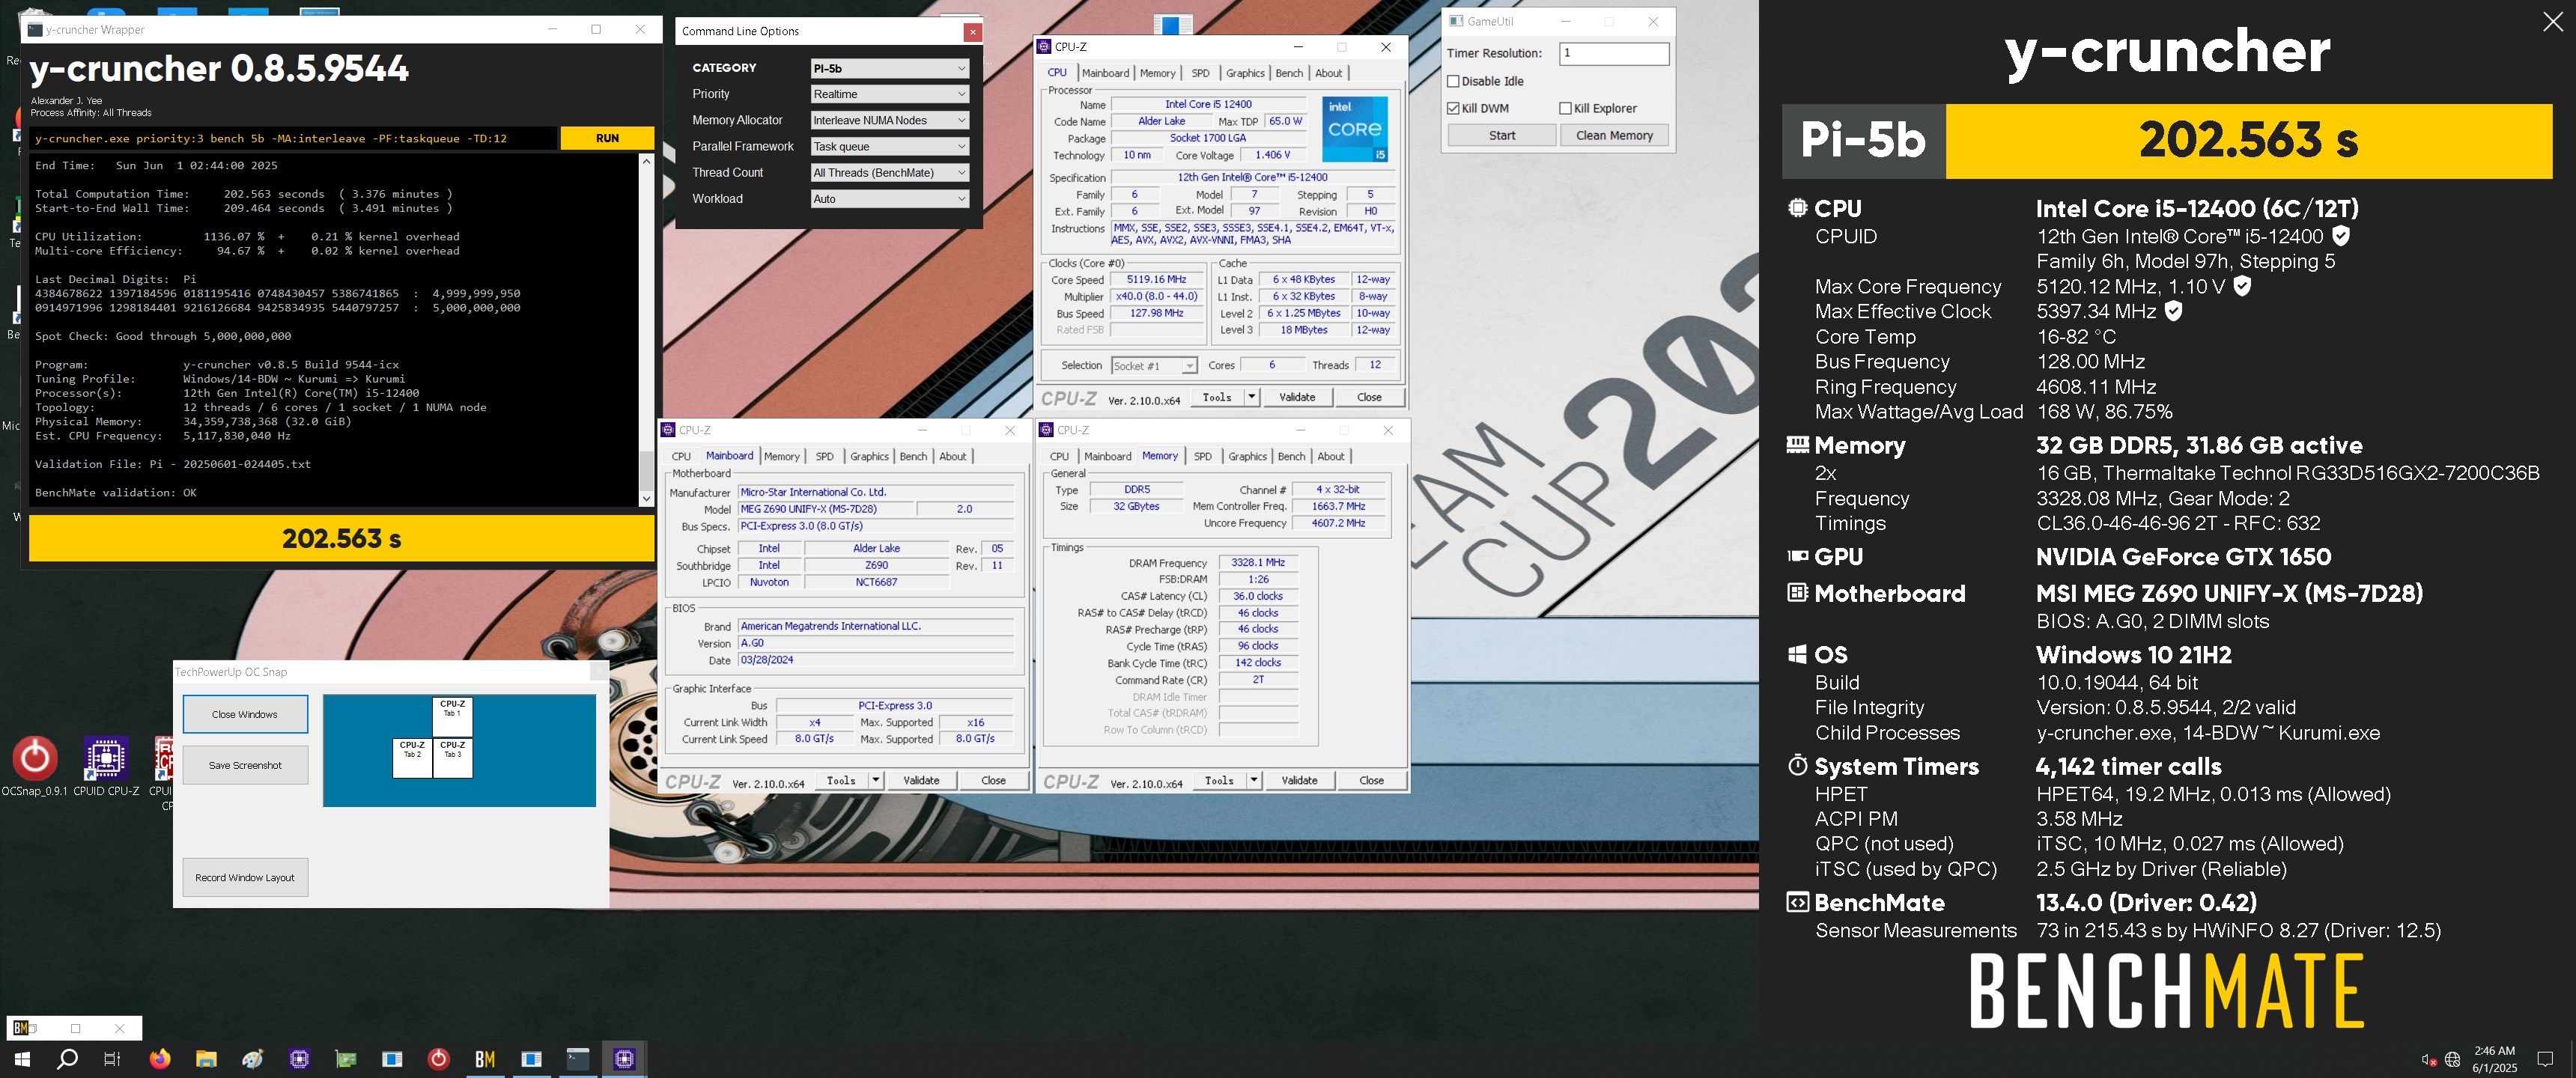
Task: Open Category dropdown showing Pi-5b
Action: coord(889,68)
